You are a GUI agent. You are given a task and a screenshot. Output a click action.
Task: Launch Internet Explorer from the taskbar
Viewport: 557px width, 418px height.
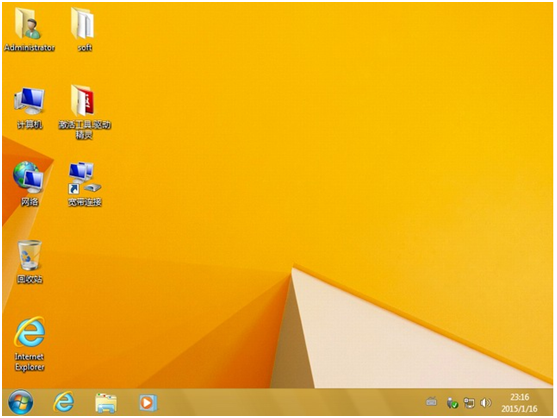click(x=64, y=402)
